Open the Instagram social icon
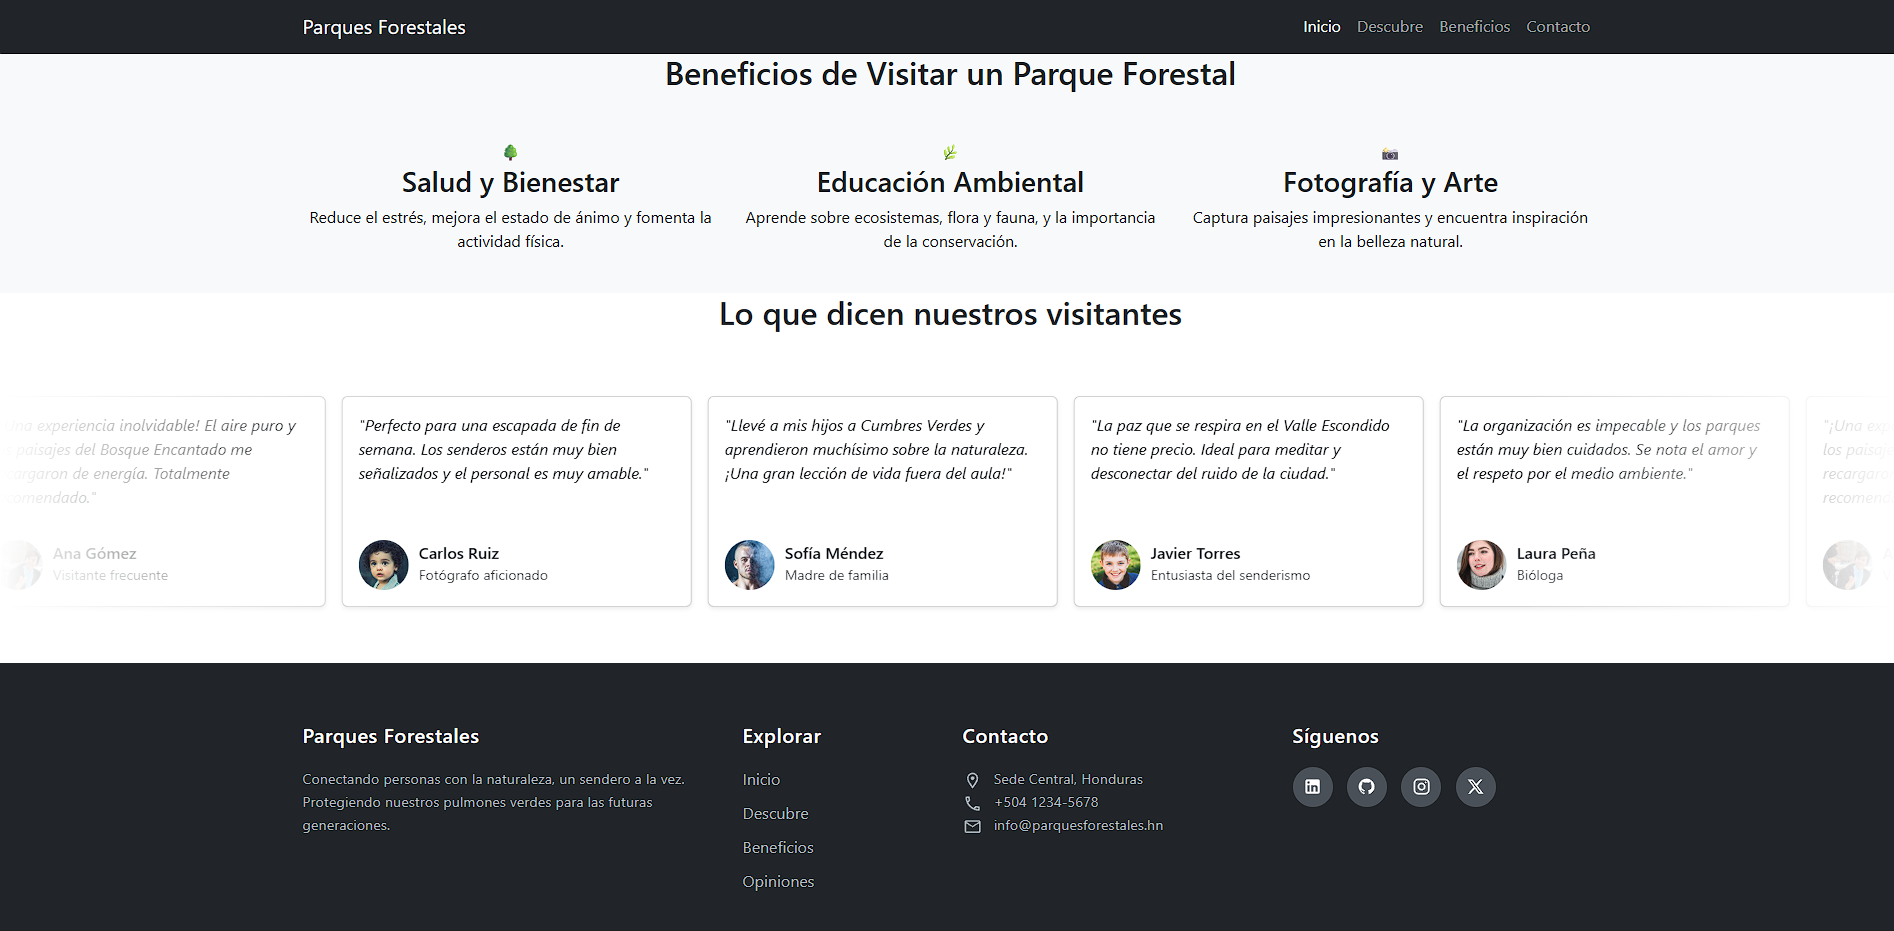 1421,787
